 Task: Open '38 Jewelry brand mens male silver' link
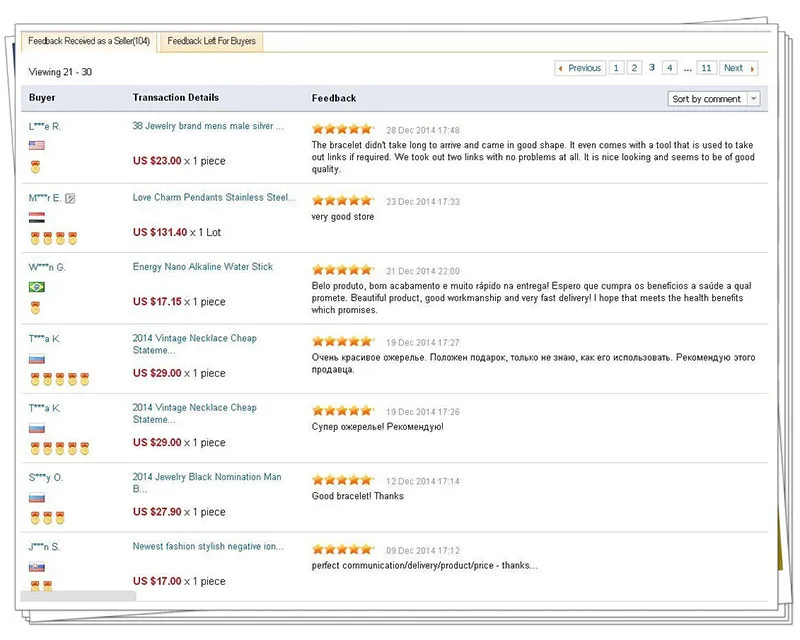[x=208, y=127]
